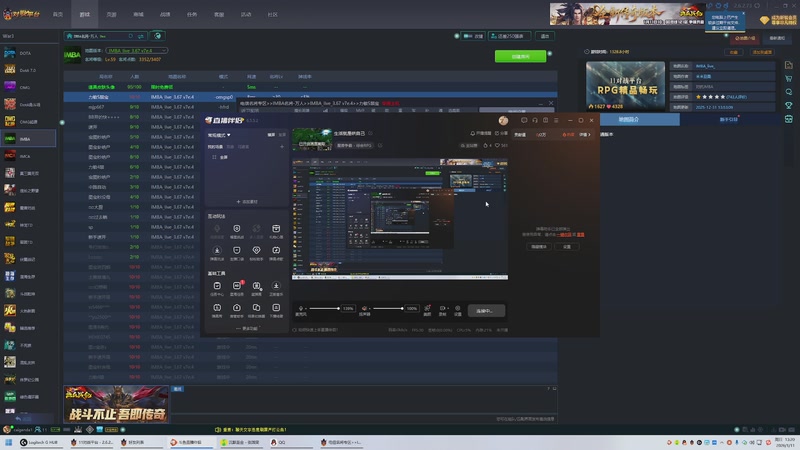Click the heart likes icon beside stream title
The height and width of the screenshot is (450, 800).
pyautogui.click(x=497, y=145)
